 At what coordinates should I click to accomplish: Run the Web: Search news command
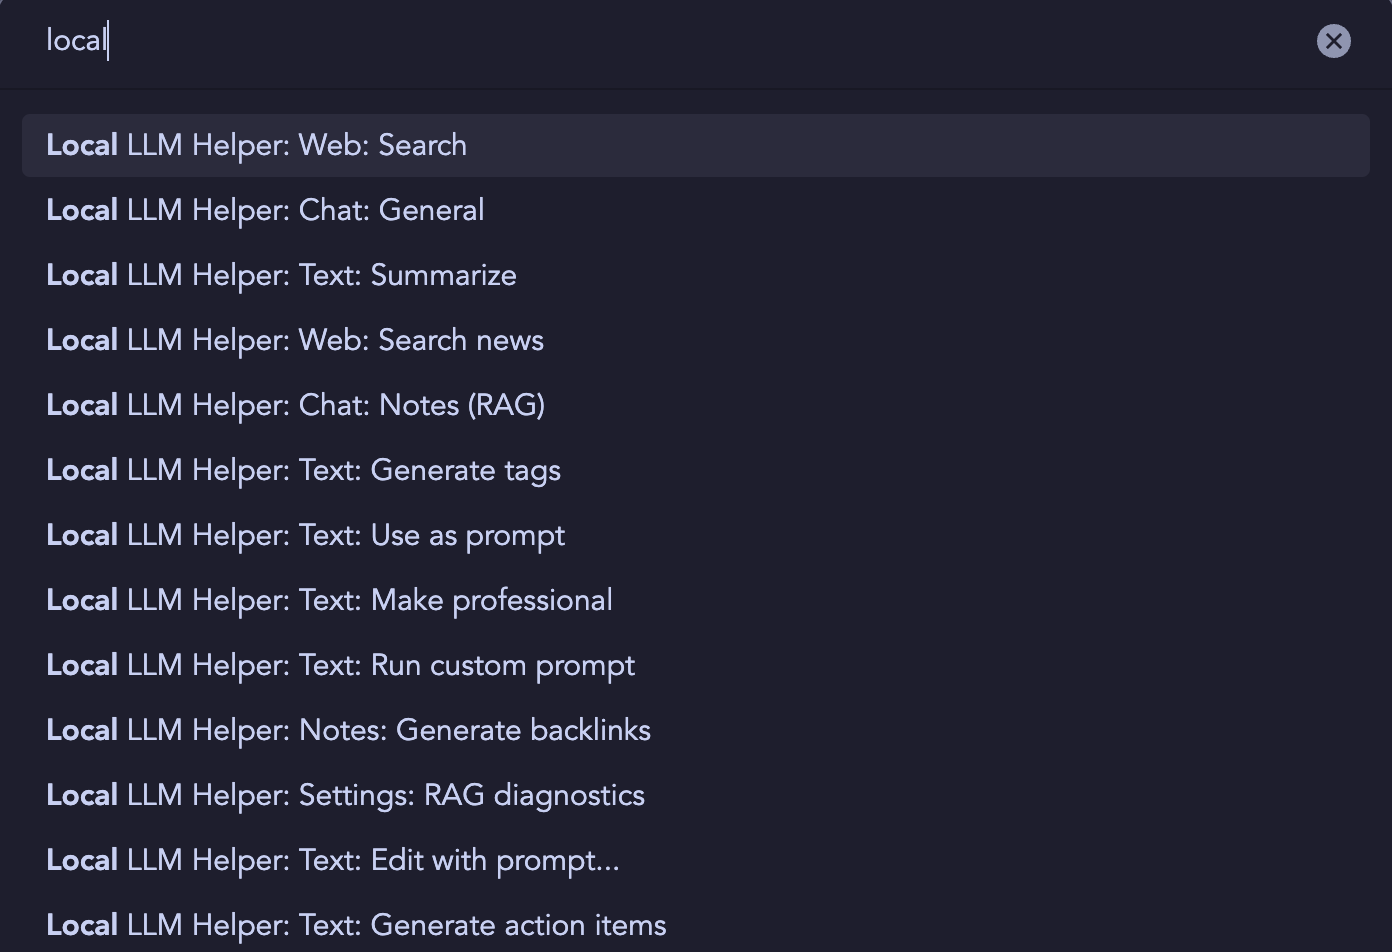point(295,341)
